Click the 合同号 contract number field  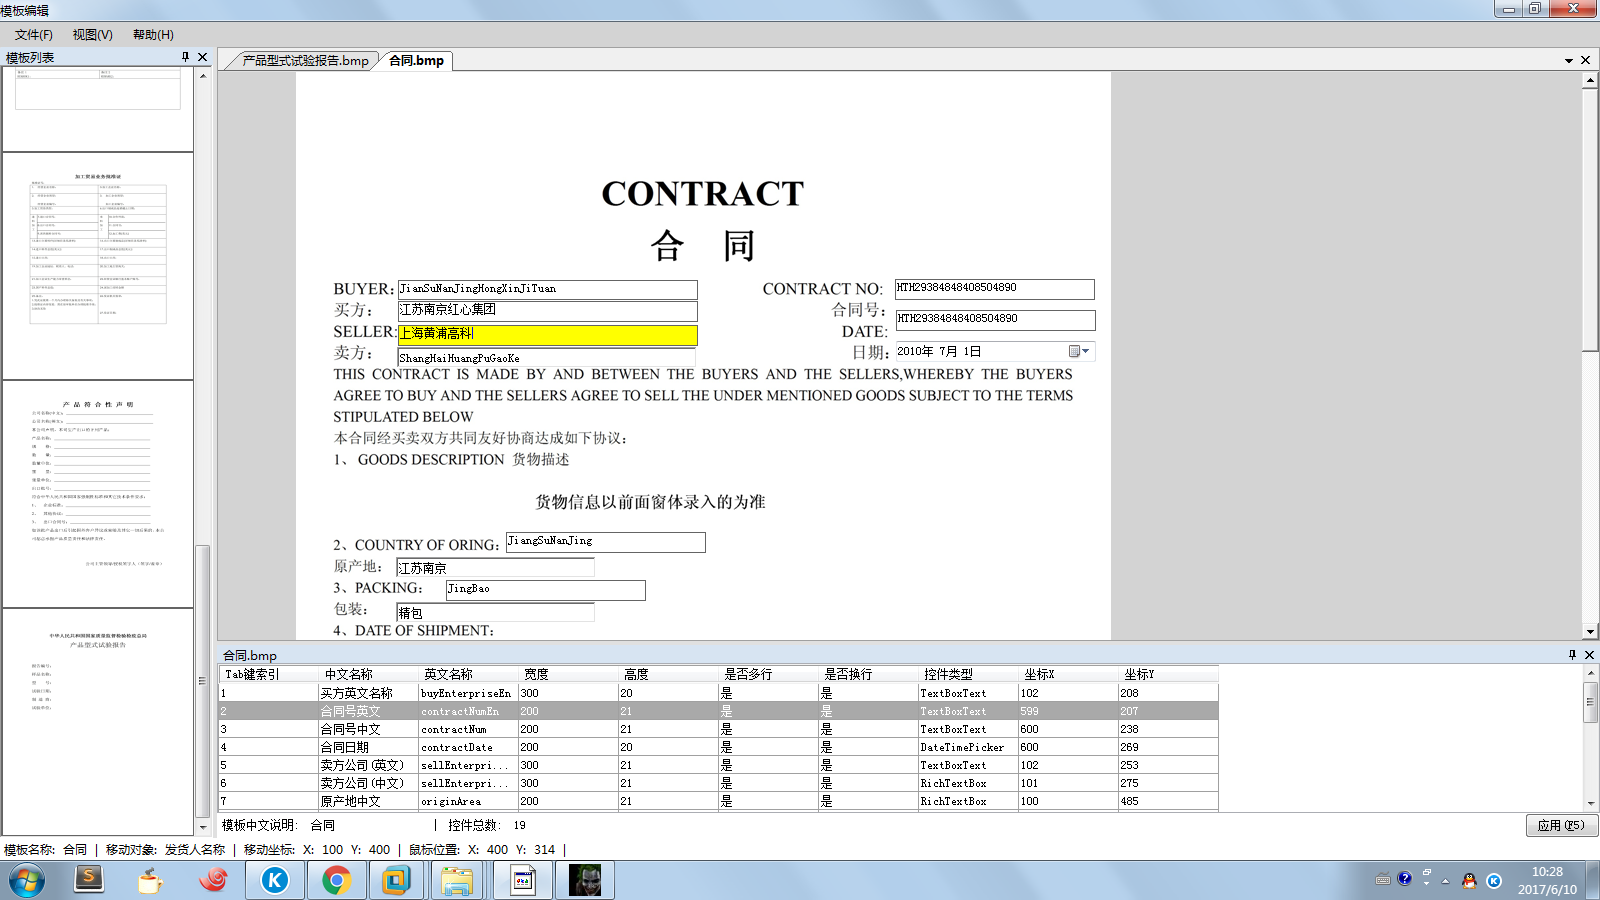tap(995, 320)
